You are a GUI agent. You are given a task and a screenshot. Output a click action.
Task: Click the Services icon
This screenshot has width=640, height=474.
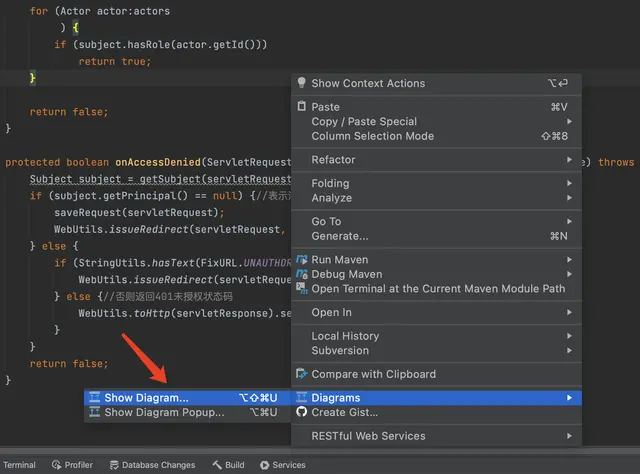point(264,465)
